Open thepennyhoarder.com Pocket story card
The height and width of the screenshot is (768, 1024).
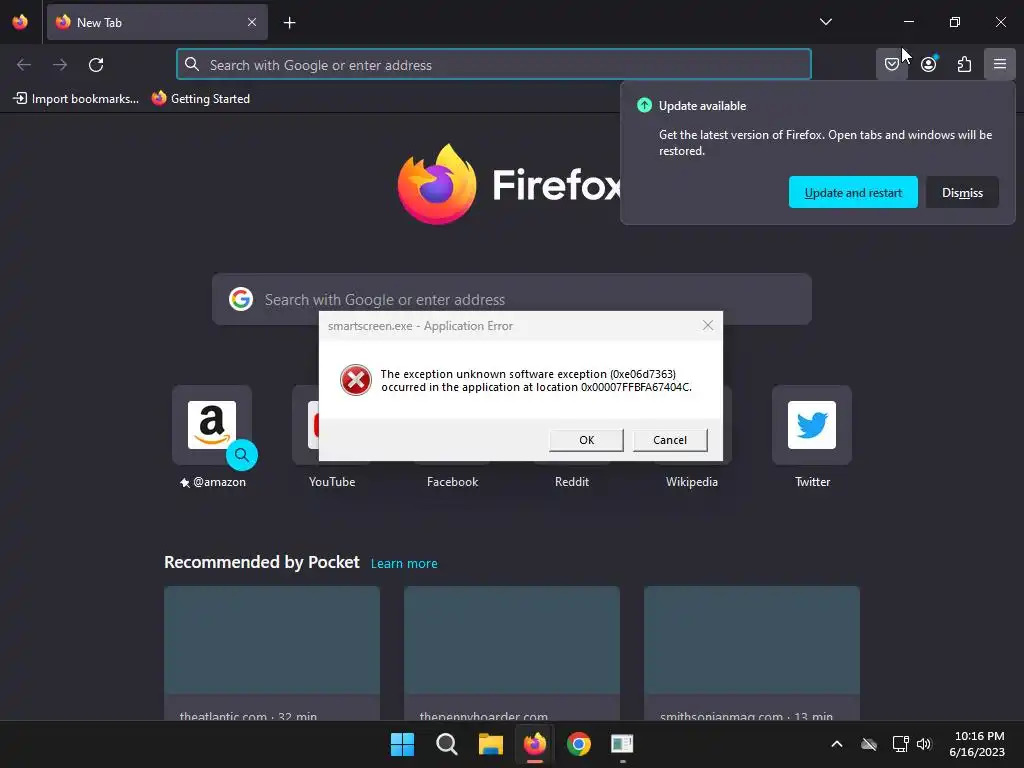coord(511,653)
